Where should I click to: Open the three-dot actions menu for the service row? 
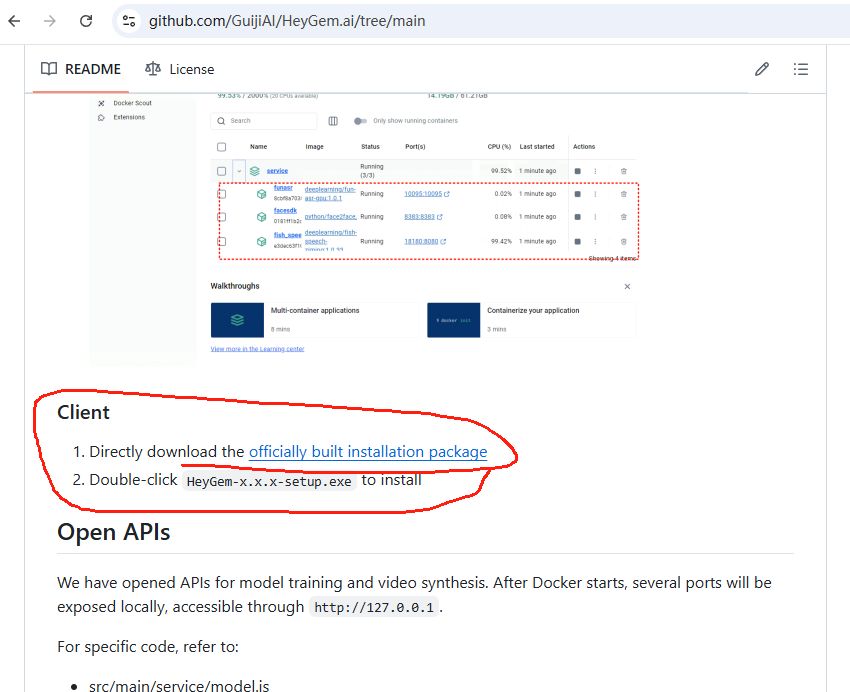tap(595, 171)
